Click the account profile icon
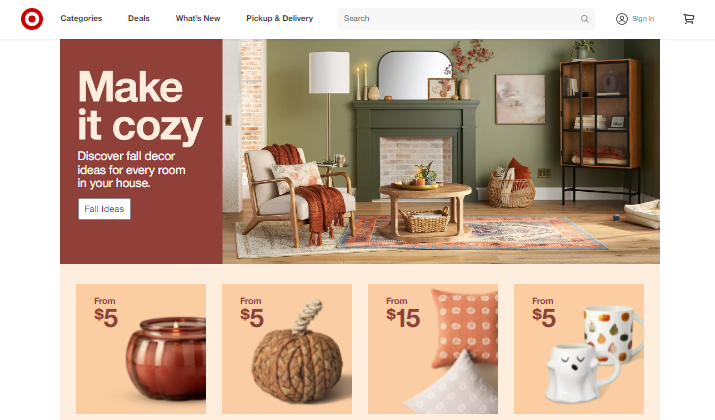The width and height of the screenshot is (715, 420). click(x=622, y=19)
